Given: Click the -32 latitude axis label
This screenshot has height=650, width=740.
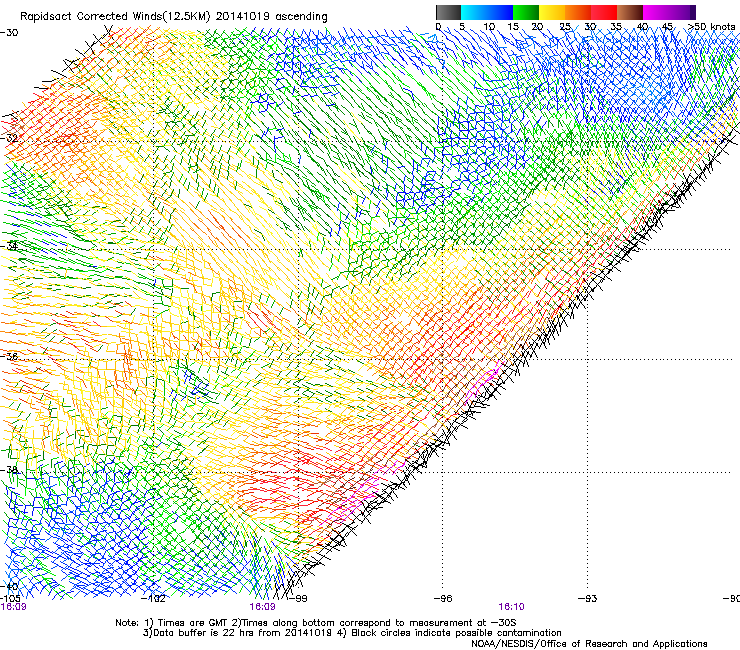Looking at the screenshot, I should point(9,138).
